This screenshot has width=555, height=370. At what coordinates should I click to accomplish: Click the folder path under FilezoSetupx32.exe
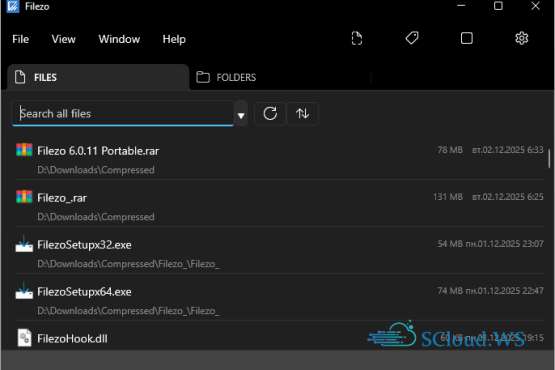pos(128,264)
